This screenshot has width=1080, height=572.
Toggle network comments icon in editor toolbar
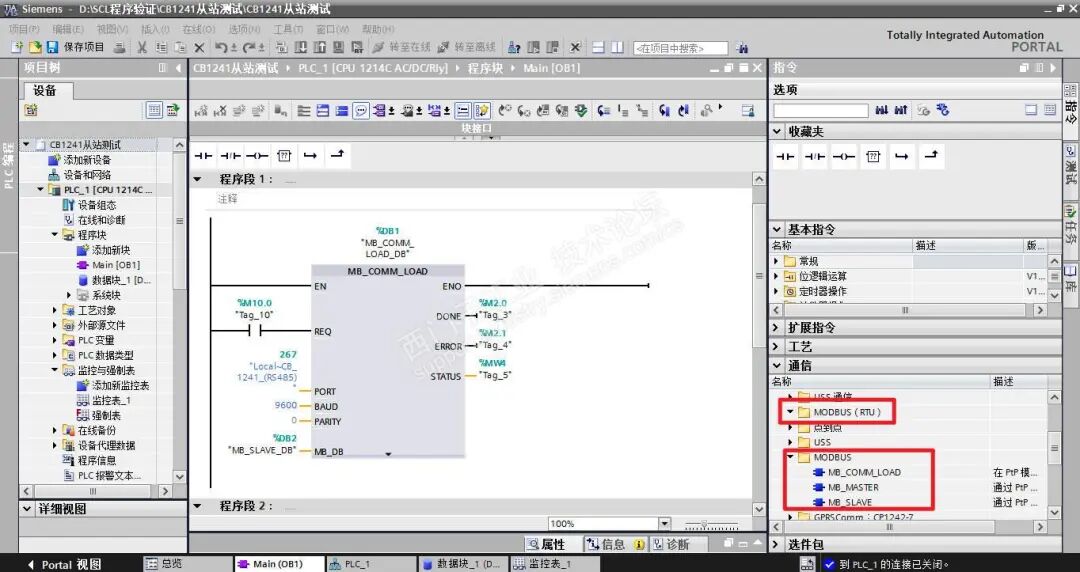coord(361,110)
